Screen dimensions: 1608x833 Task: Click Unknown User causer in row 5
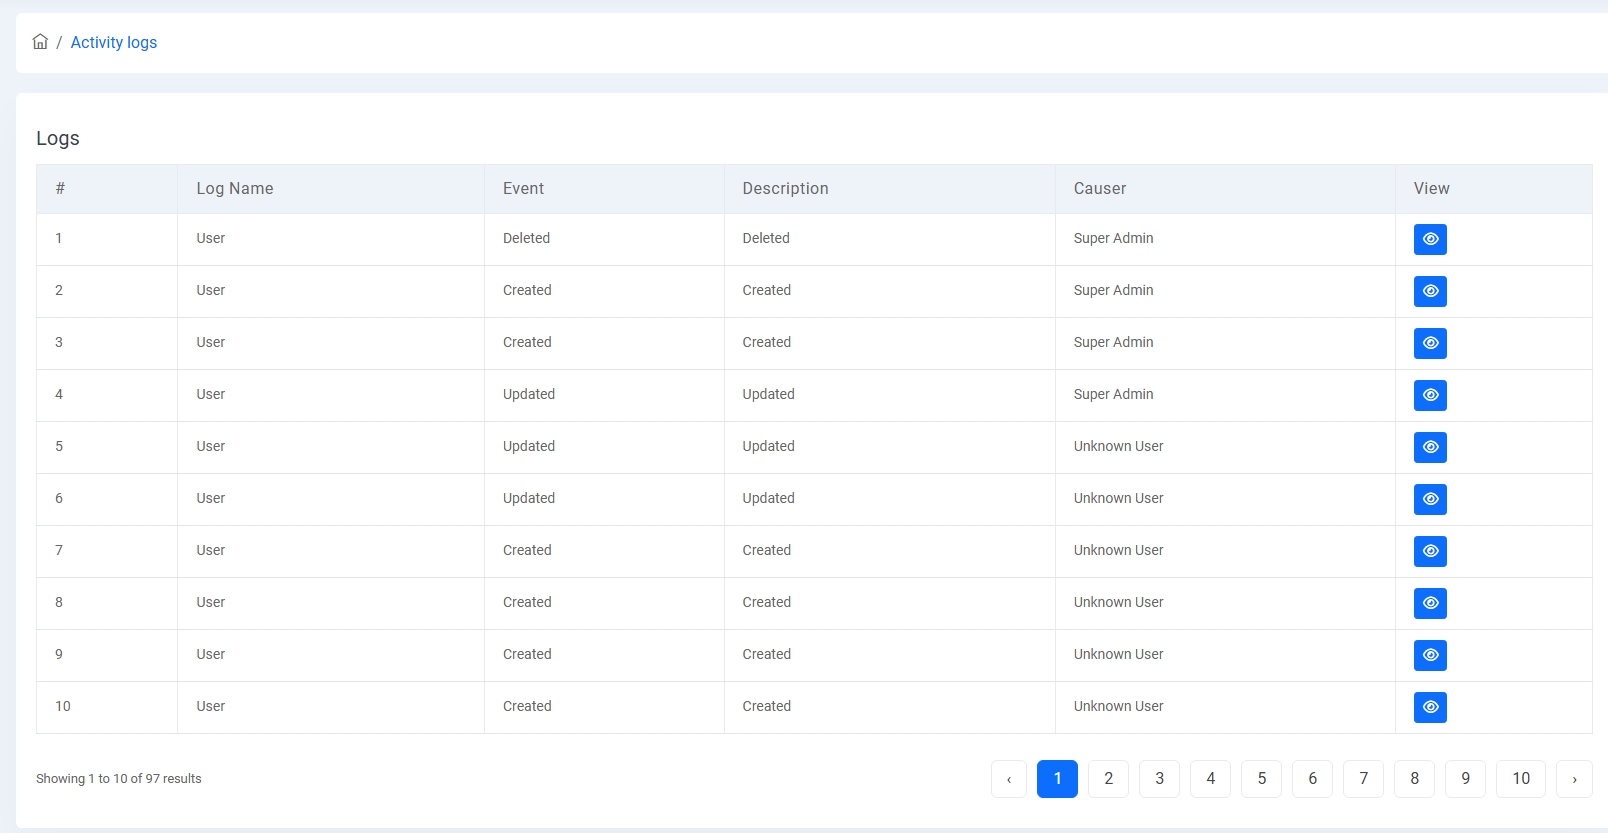[x=1118, y=446]
